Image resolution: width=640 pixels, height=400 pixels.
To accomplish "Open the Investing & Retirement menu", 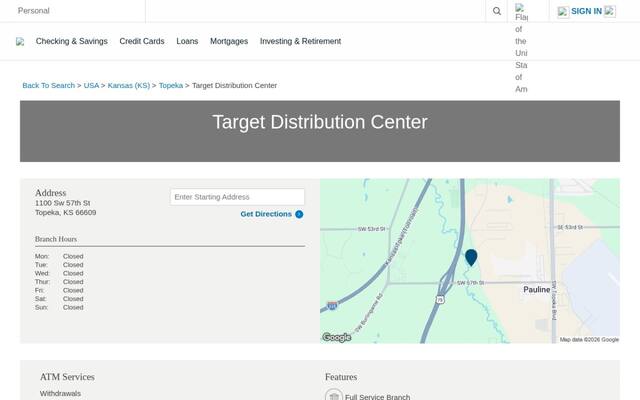I will point(300,41).
